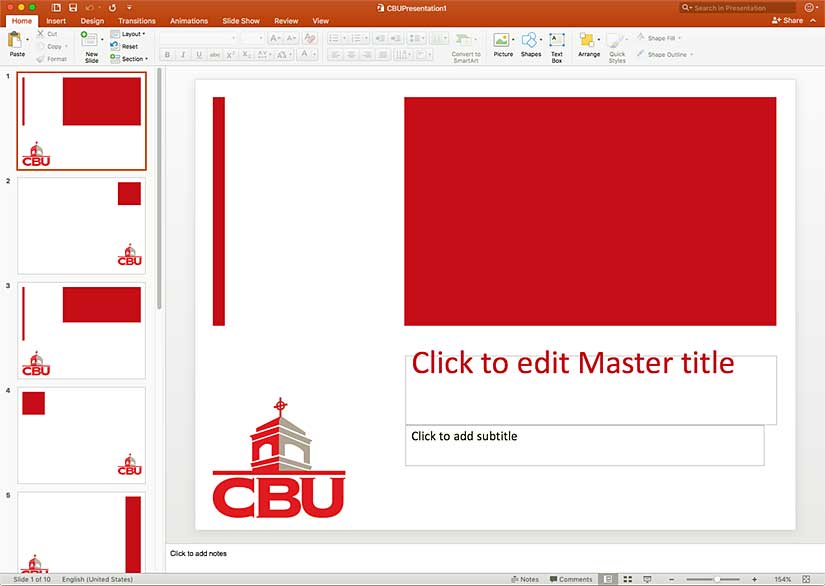Click the Undo arrow in title bar
Screen dimensions: 825x586
coord(89,7)
